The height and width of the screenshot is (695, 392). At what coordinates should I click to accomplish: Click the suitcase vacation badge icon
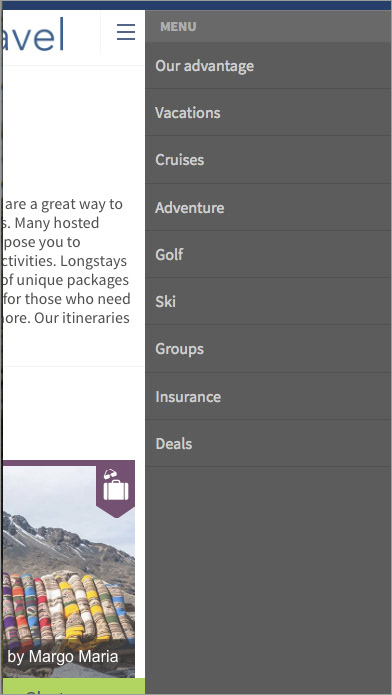tap(116, 488)
